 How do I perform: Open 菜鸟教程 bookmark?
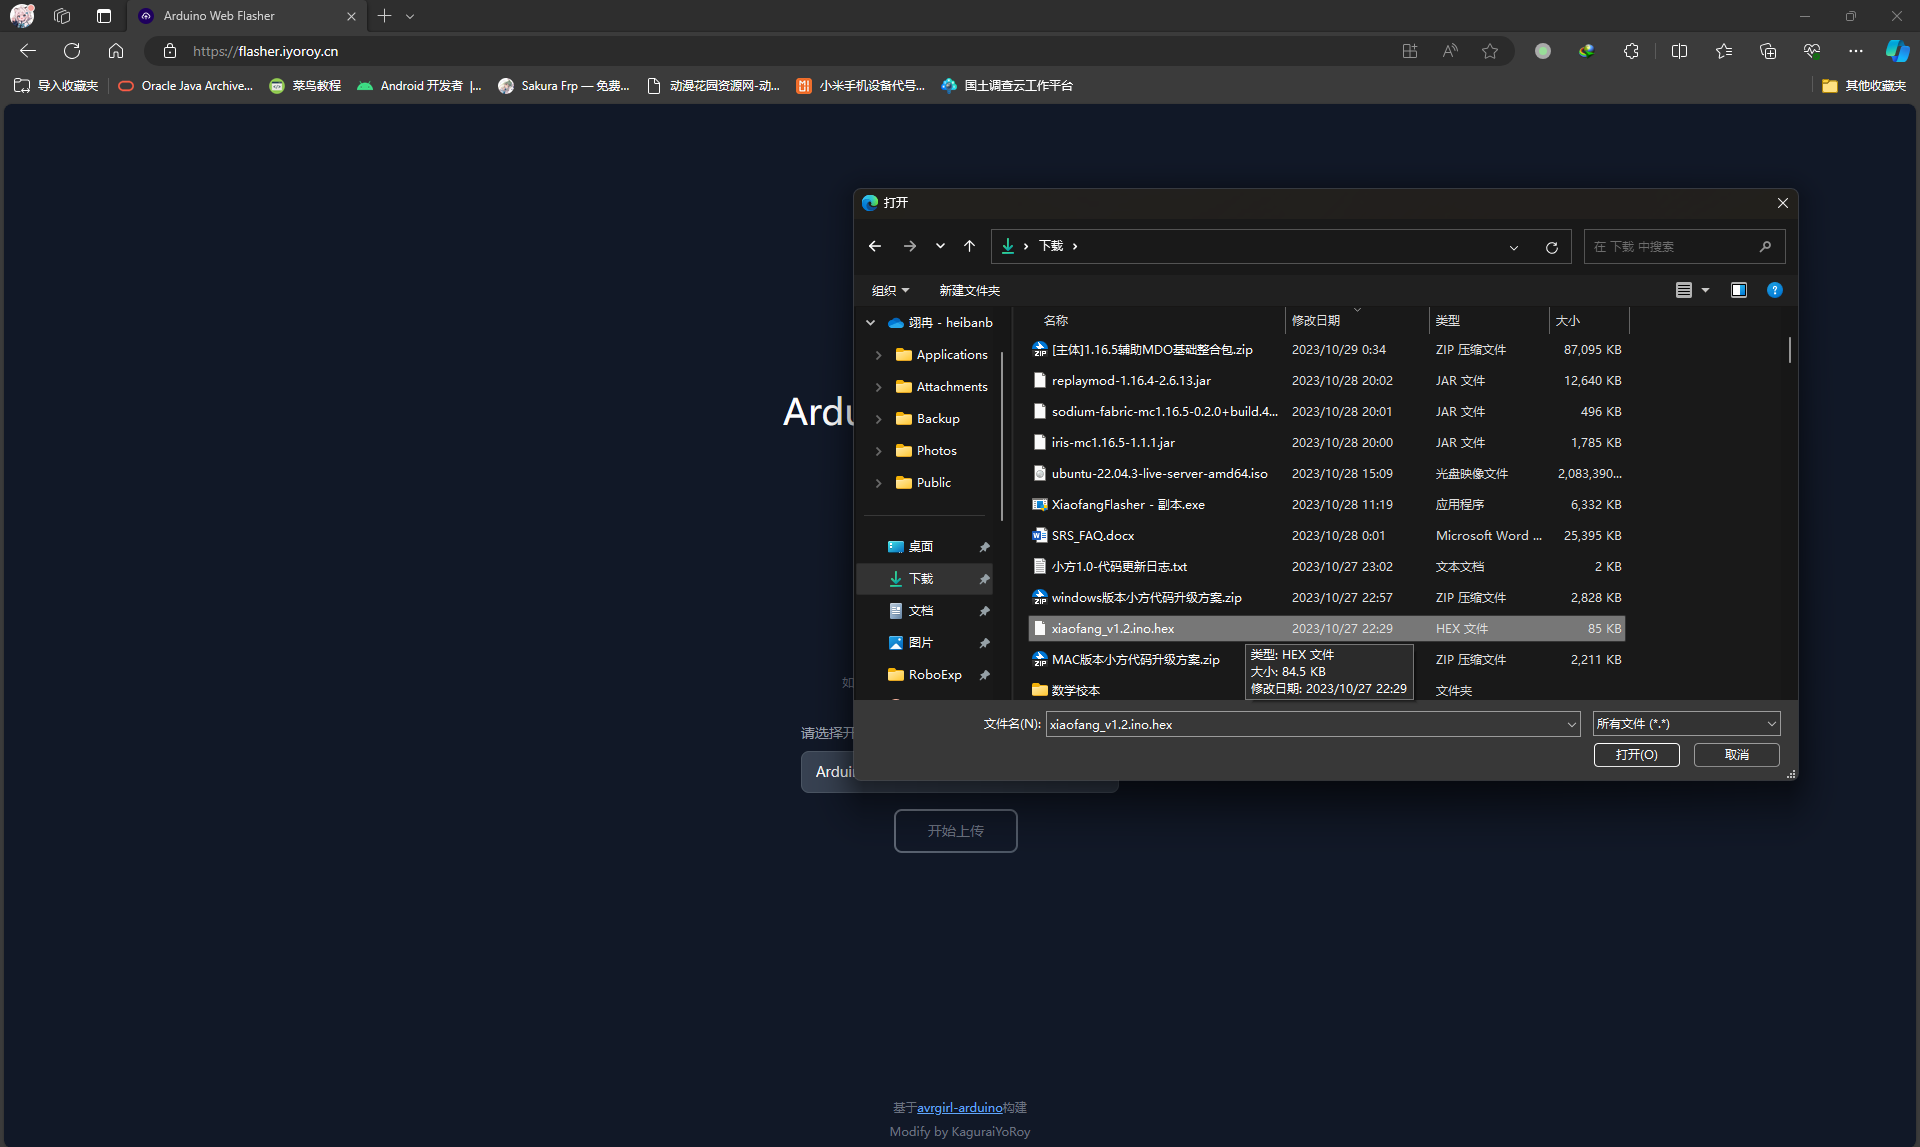click(305, 86)
